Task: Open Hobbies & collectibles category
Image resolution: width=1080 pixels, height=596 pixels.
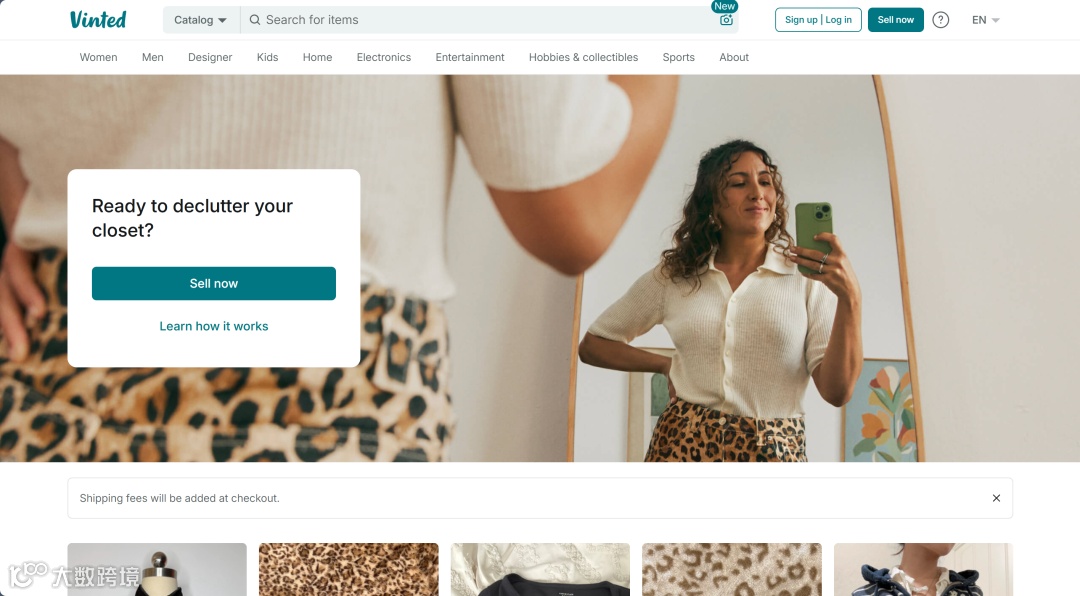Action: [583, 57]
